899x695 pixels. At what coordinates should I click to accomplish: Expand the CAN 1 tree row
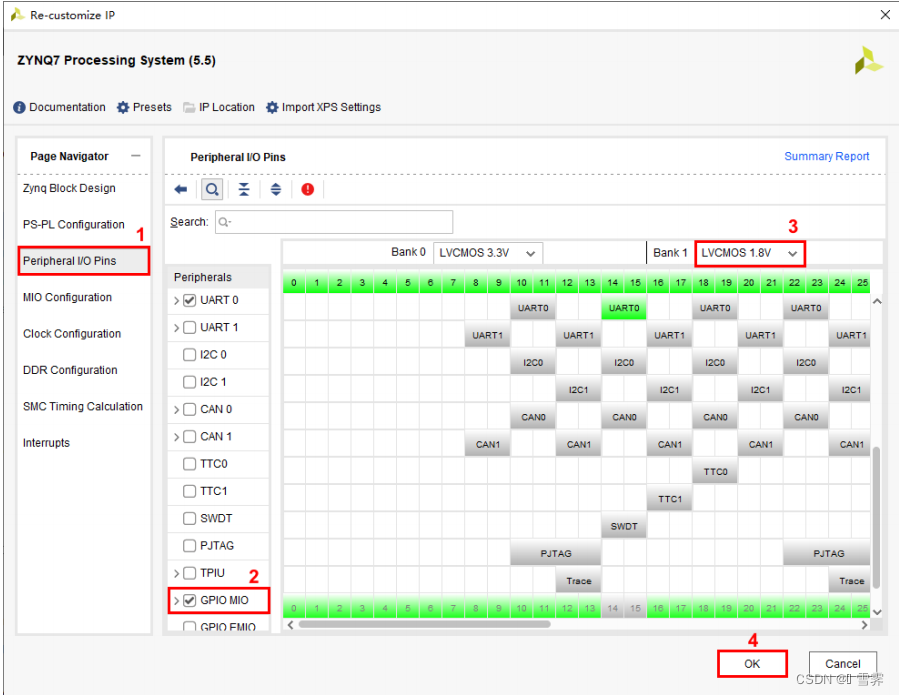tap(176, 437)
